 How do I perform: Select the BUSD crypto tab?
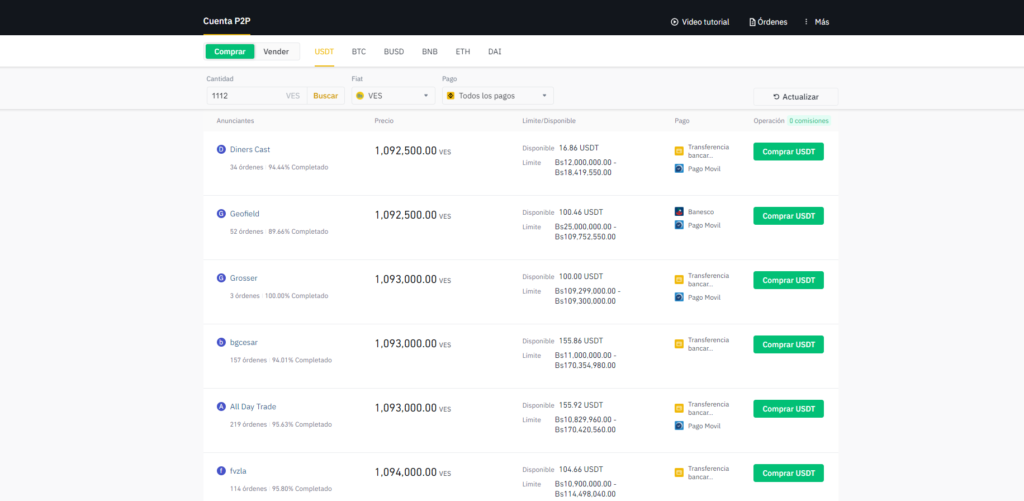coord(394,52)
